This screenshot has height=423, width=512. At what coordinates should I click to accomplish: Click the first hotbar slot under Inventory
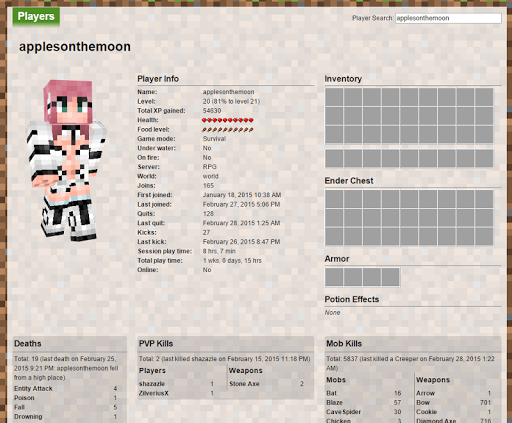click(334, 158)
